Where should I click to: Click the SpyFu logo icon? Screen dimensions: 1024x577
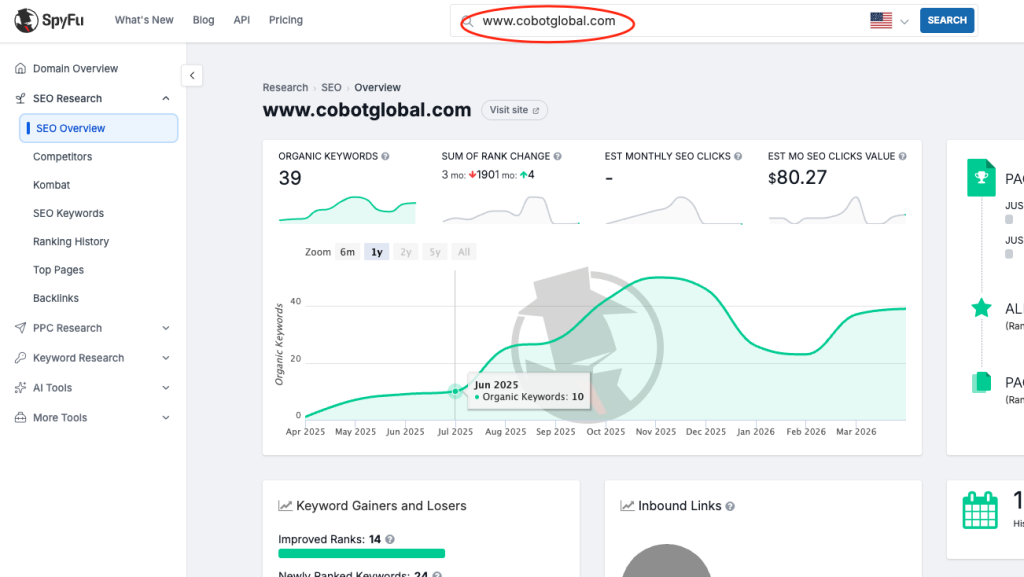pyautogui.click(x=26, y=20)
